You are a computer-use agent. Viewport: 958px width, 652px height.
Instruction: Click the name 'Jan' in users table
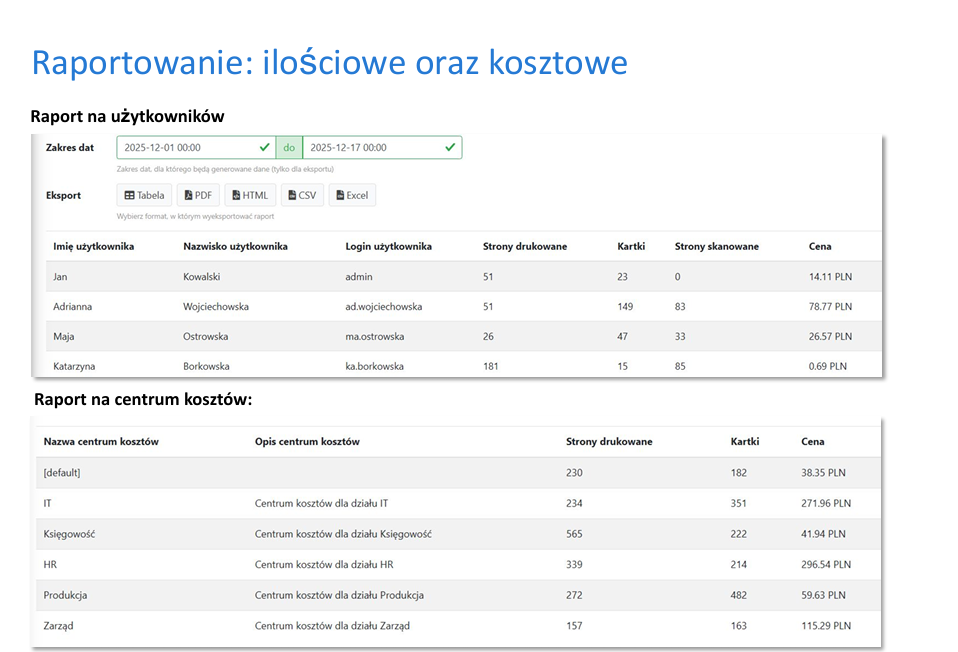coord(60,277)
